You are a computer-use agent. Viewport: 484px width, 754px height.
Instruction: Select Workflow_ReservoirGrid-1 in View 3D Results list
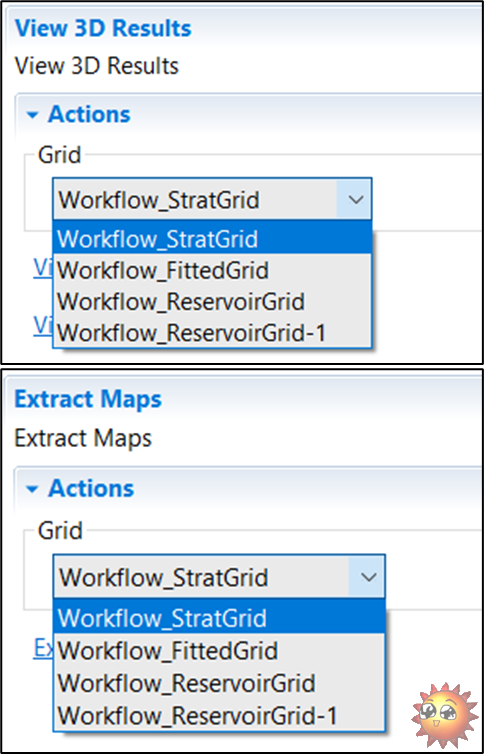click(x=212, y=332)
